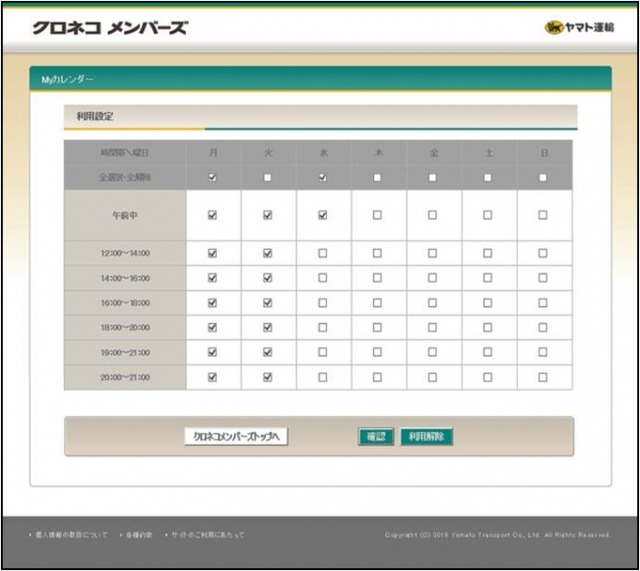Uncheck 午前中 for Tuesday (火)

point(267,215)
